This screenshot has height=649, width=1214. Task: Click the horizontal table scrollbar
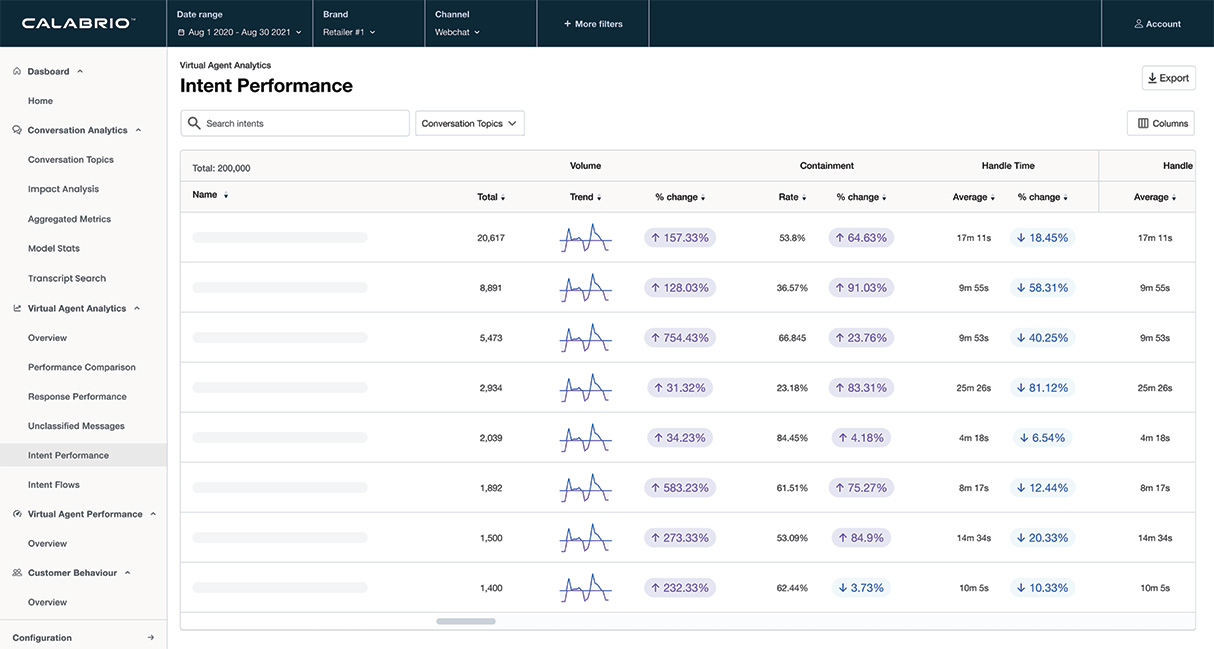pyautogui.click(x=465, y=621)
